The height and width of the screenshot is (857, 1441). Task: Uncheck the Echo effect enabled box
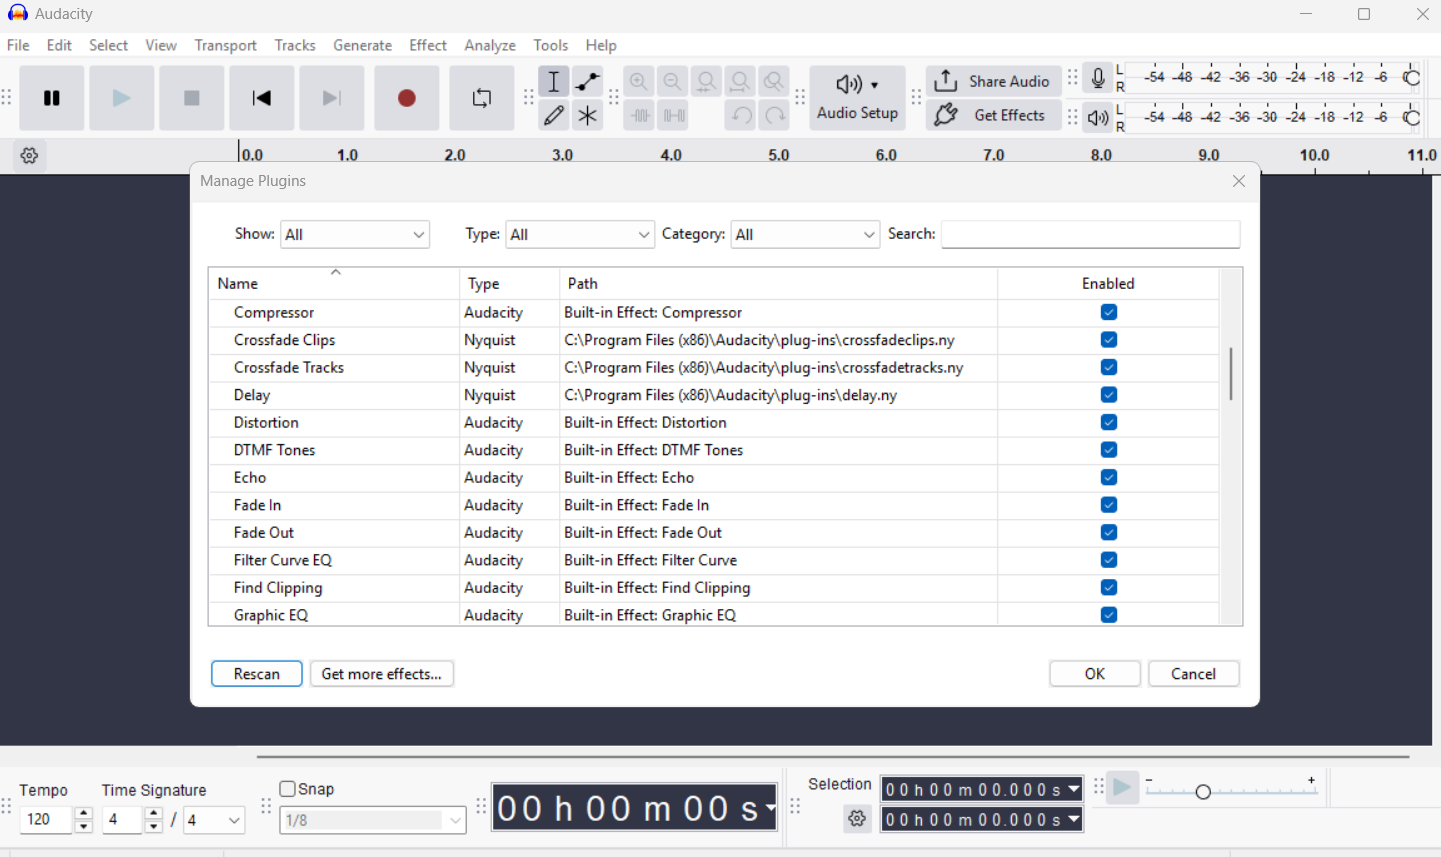coord(1109,477)
